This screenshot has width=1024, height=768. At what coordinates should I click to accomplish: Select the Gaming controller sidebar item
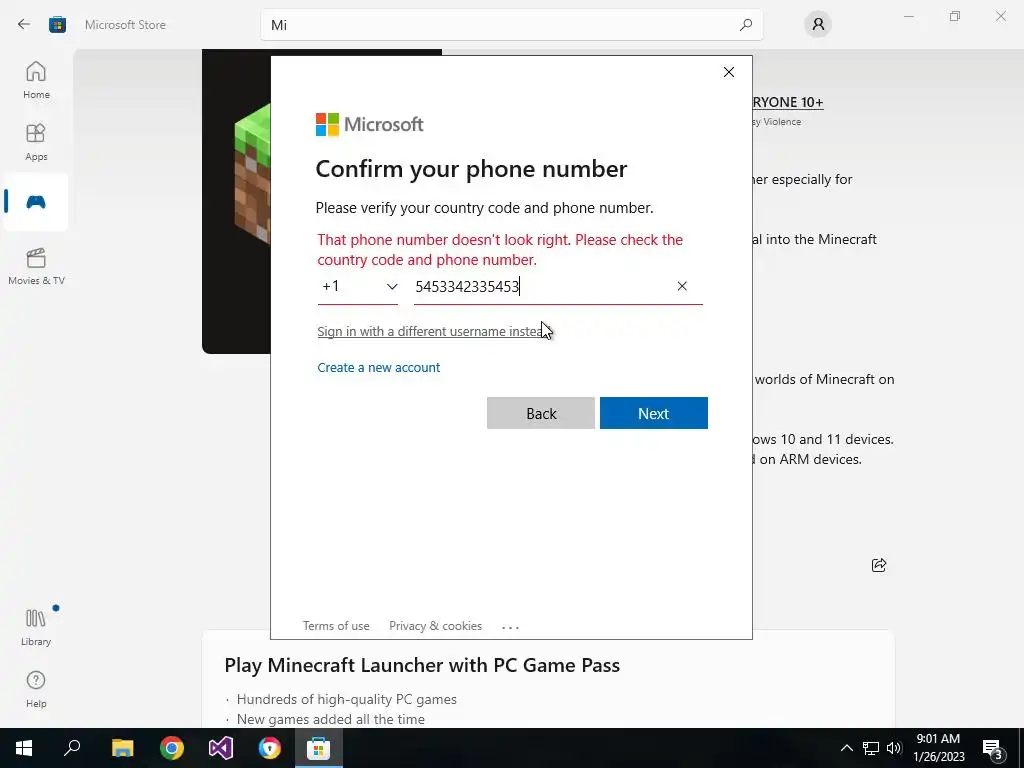pyautogui.click(x=36, y=202)
